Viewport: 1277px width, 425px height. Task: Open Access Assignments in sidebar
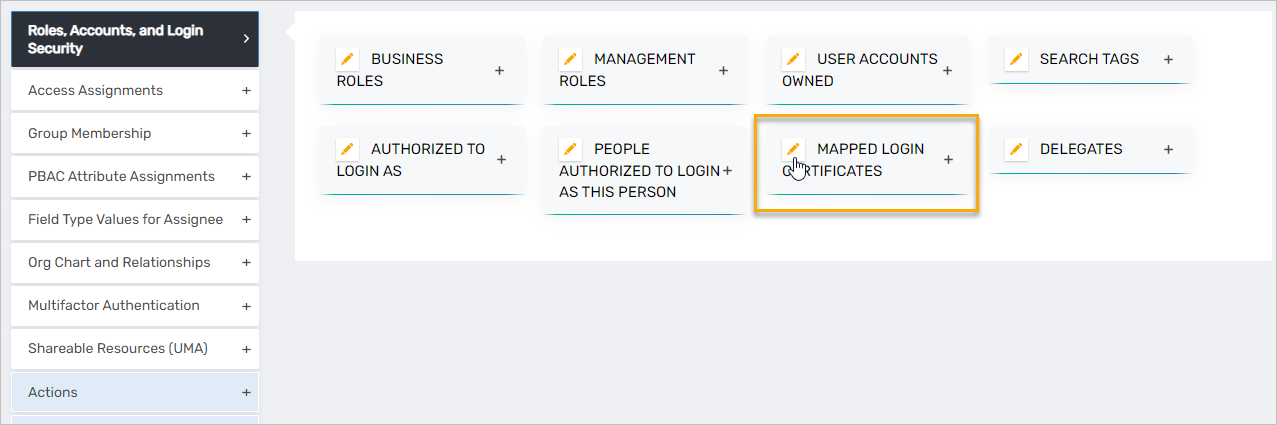95,90
